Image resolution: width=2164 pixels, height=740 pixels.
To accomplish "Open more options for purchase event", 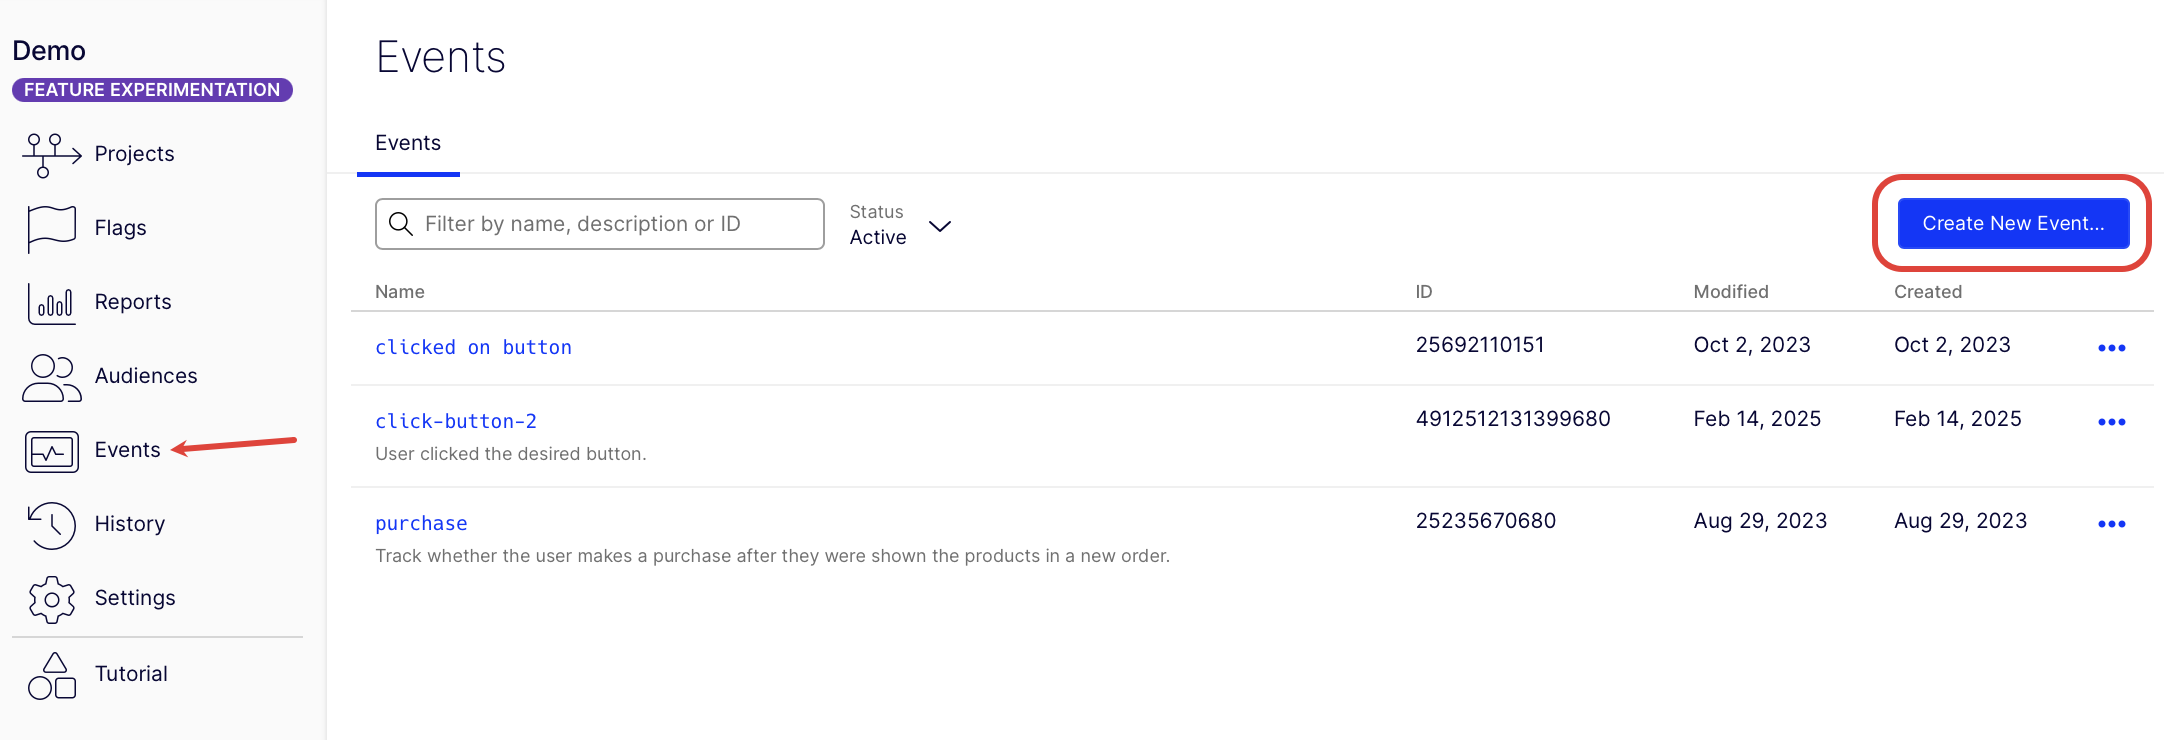I will (2111, 524).
